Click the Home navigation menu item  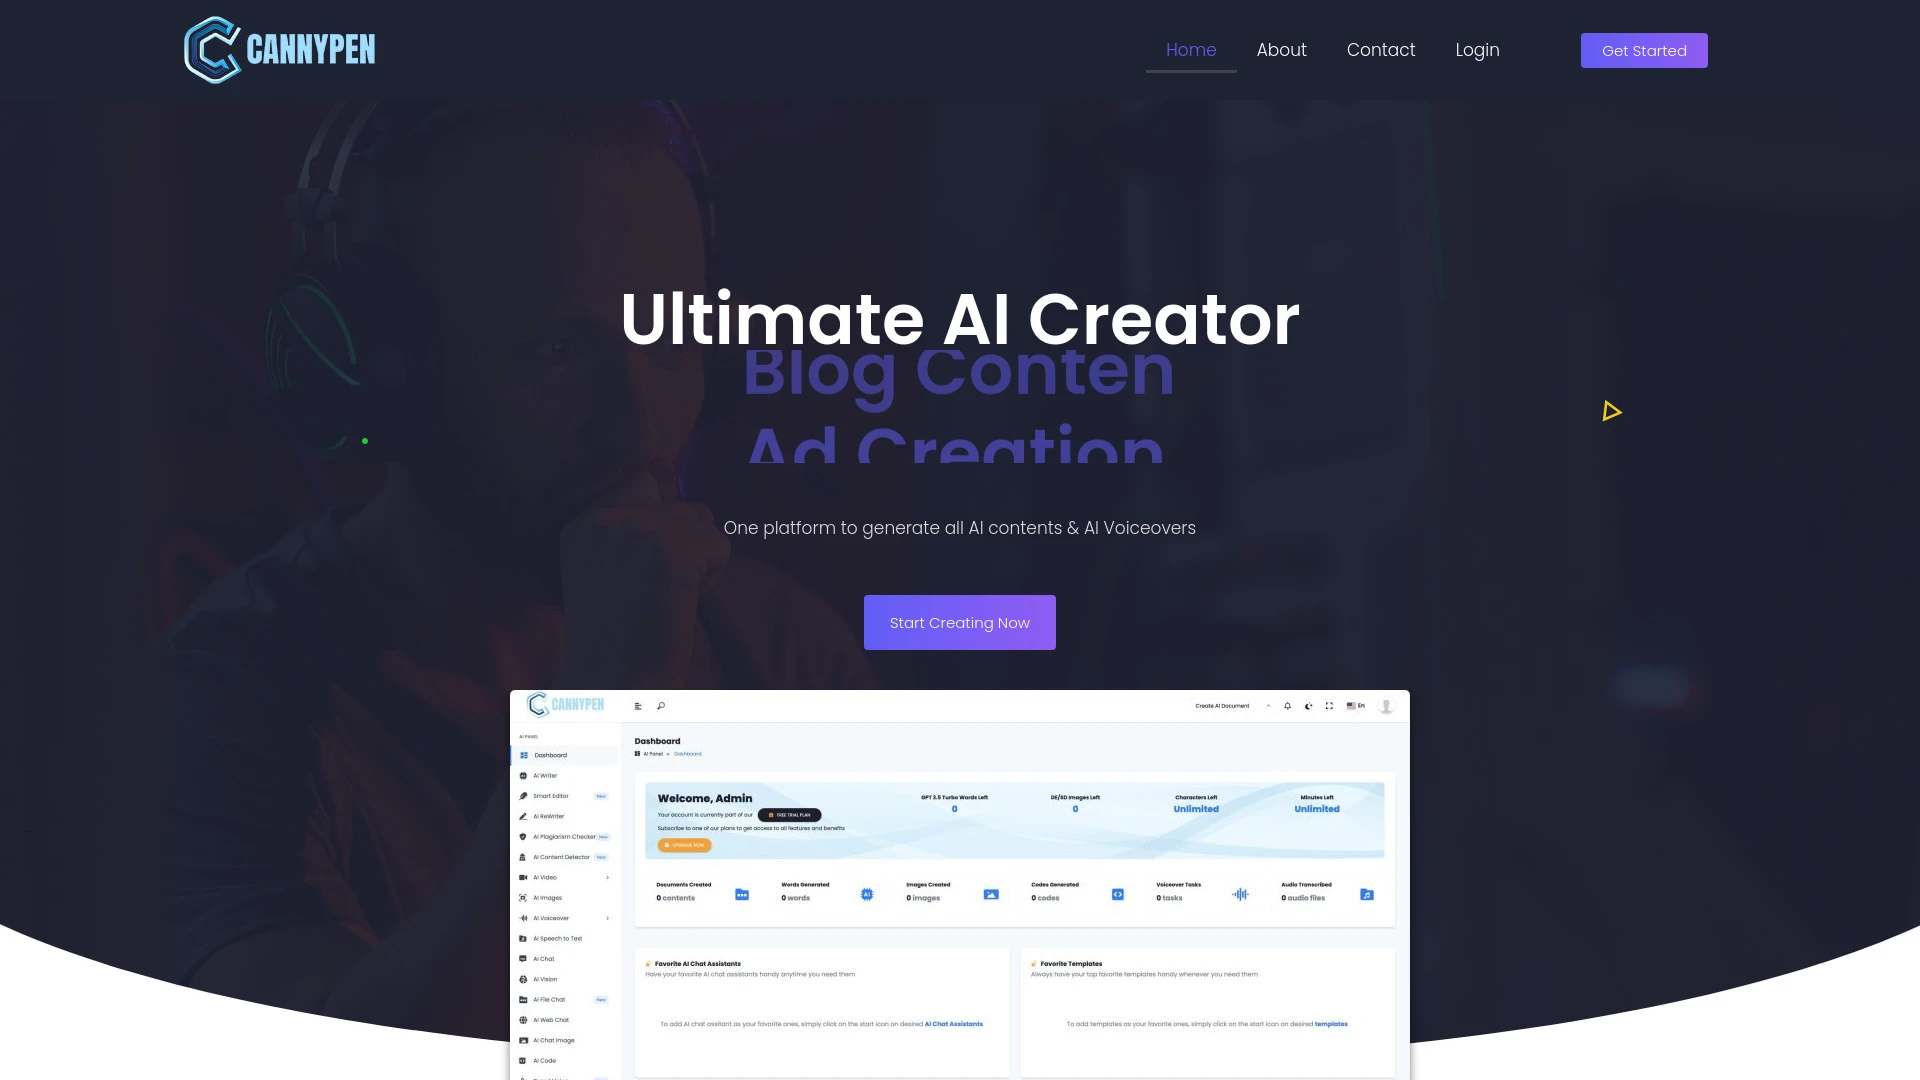click(x=1191, y=49)
